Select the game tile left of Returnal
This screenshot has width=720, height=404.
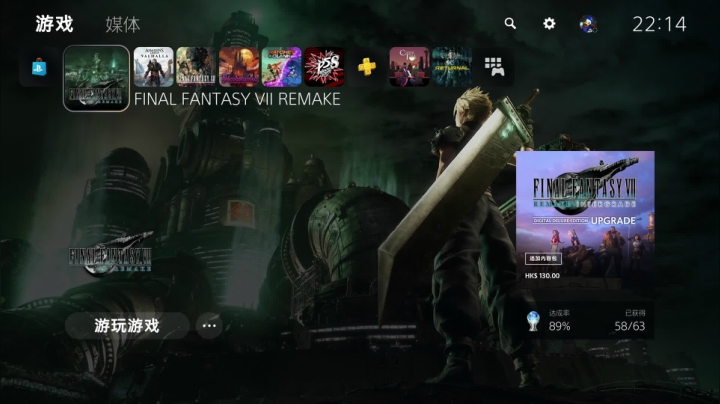click(409, 67)
